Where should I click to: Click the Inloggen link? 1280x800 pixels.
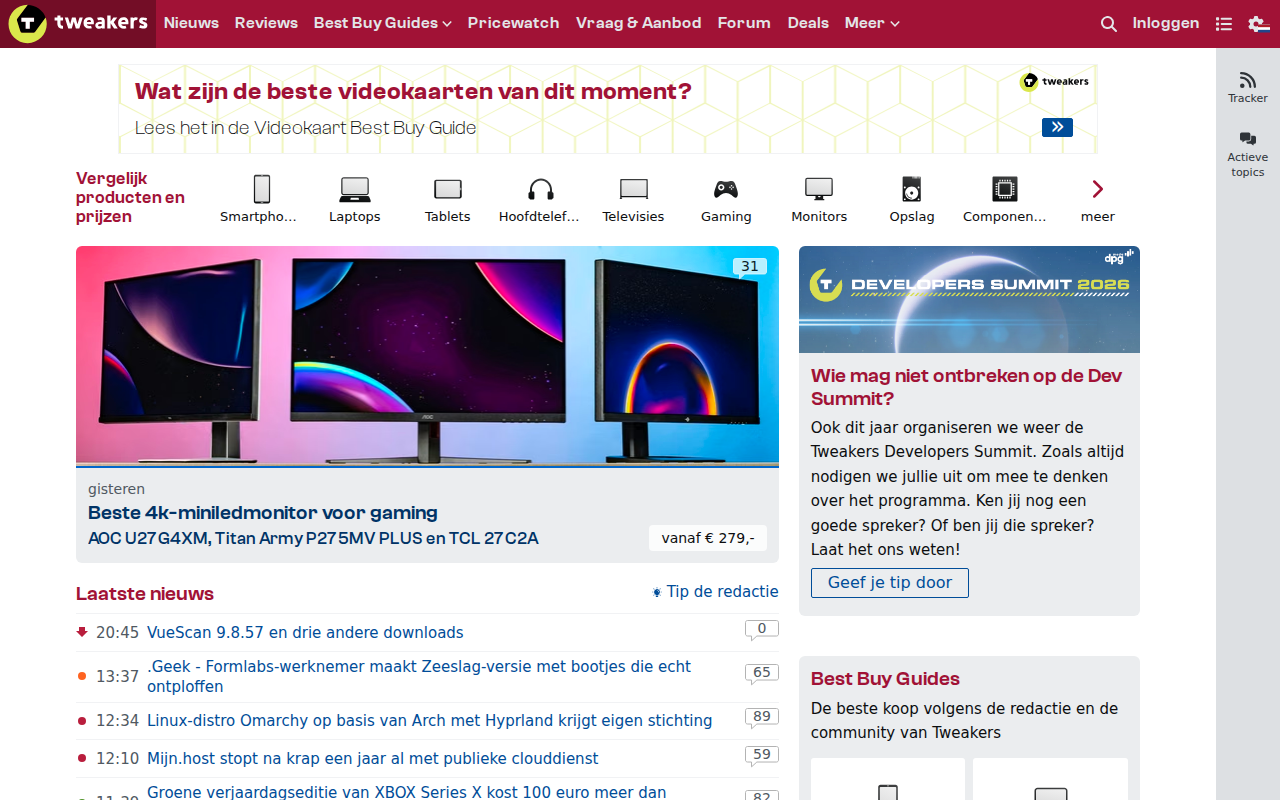(1166, 23)
